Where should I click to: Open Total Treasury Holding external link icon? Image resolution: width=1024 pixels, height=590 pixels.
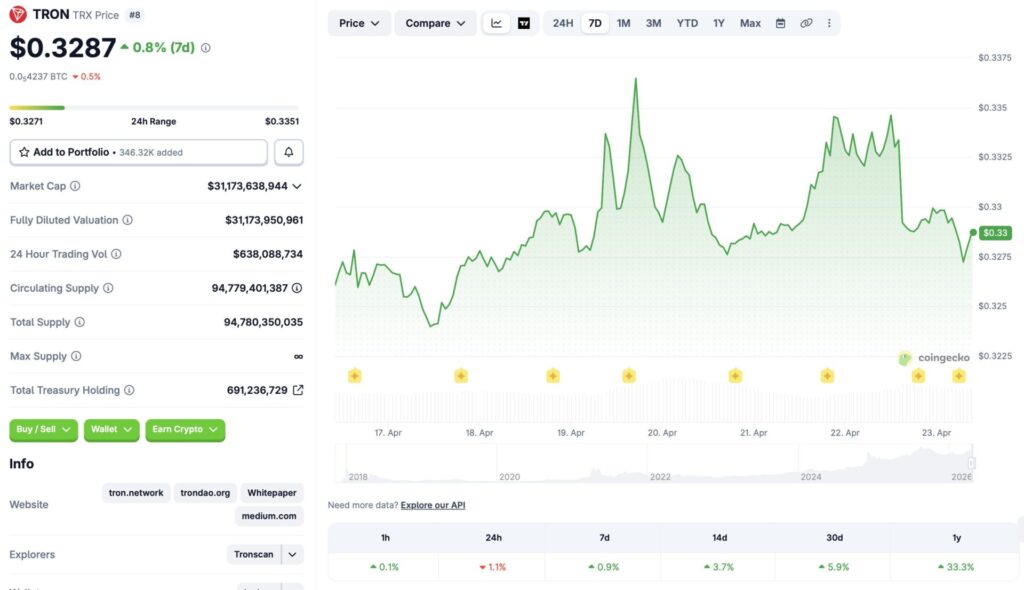click(297, 390)
